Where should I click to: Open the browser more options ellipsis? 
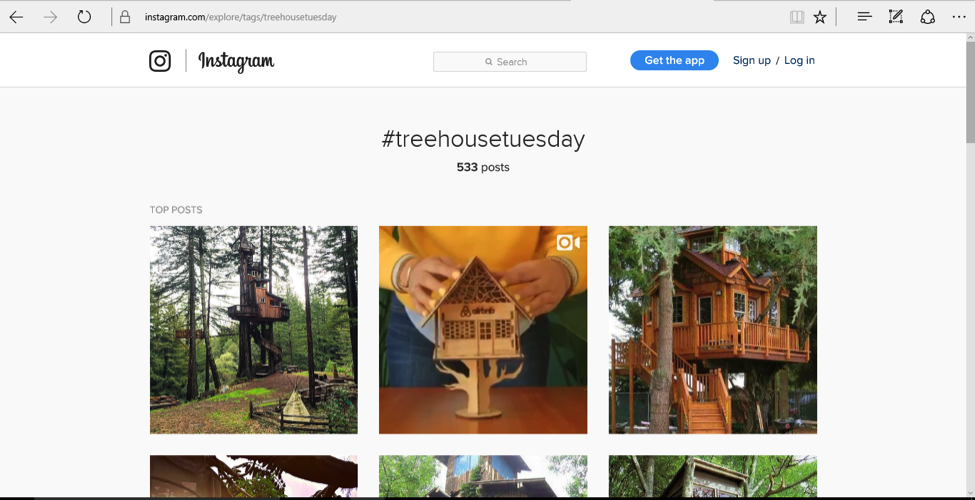point(959,17)
